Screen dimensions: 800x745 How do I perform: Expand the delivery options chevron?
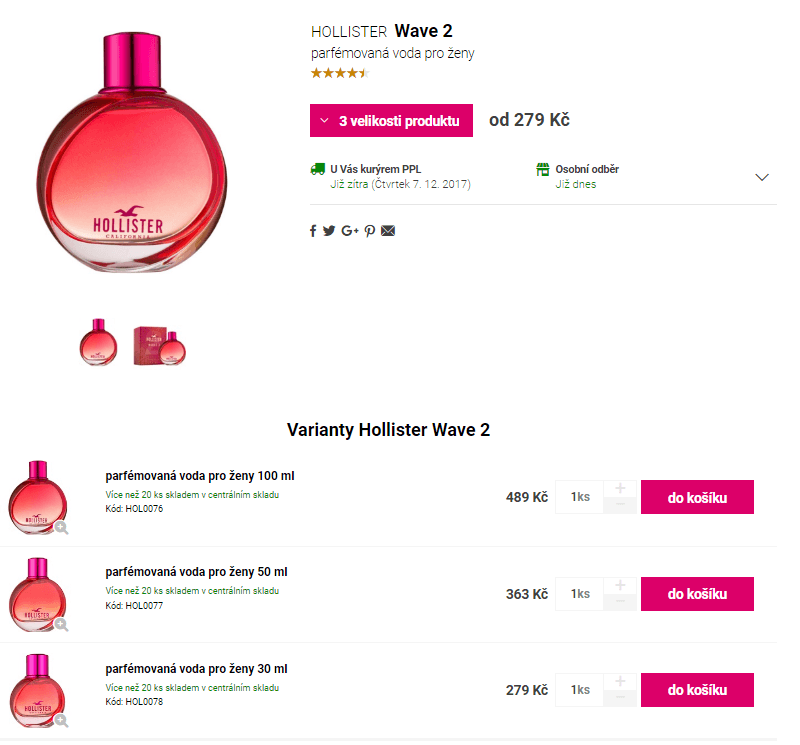pyautogui.click(x=762, y=176)
